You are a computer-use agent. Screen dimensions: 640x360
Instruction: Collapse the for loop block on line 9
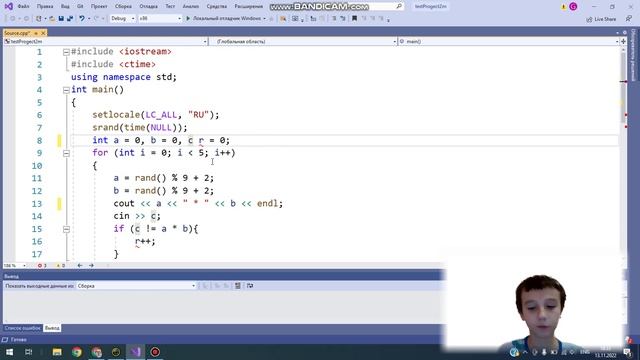tap(66, 153)
